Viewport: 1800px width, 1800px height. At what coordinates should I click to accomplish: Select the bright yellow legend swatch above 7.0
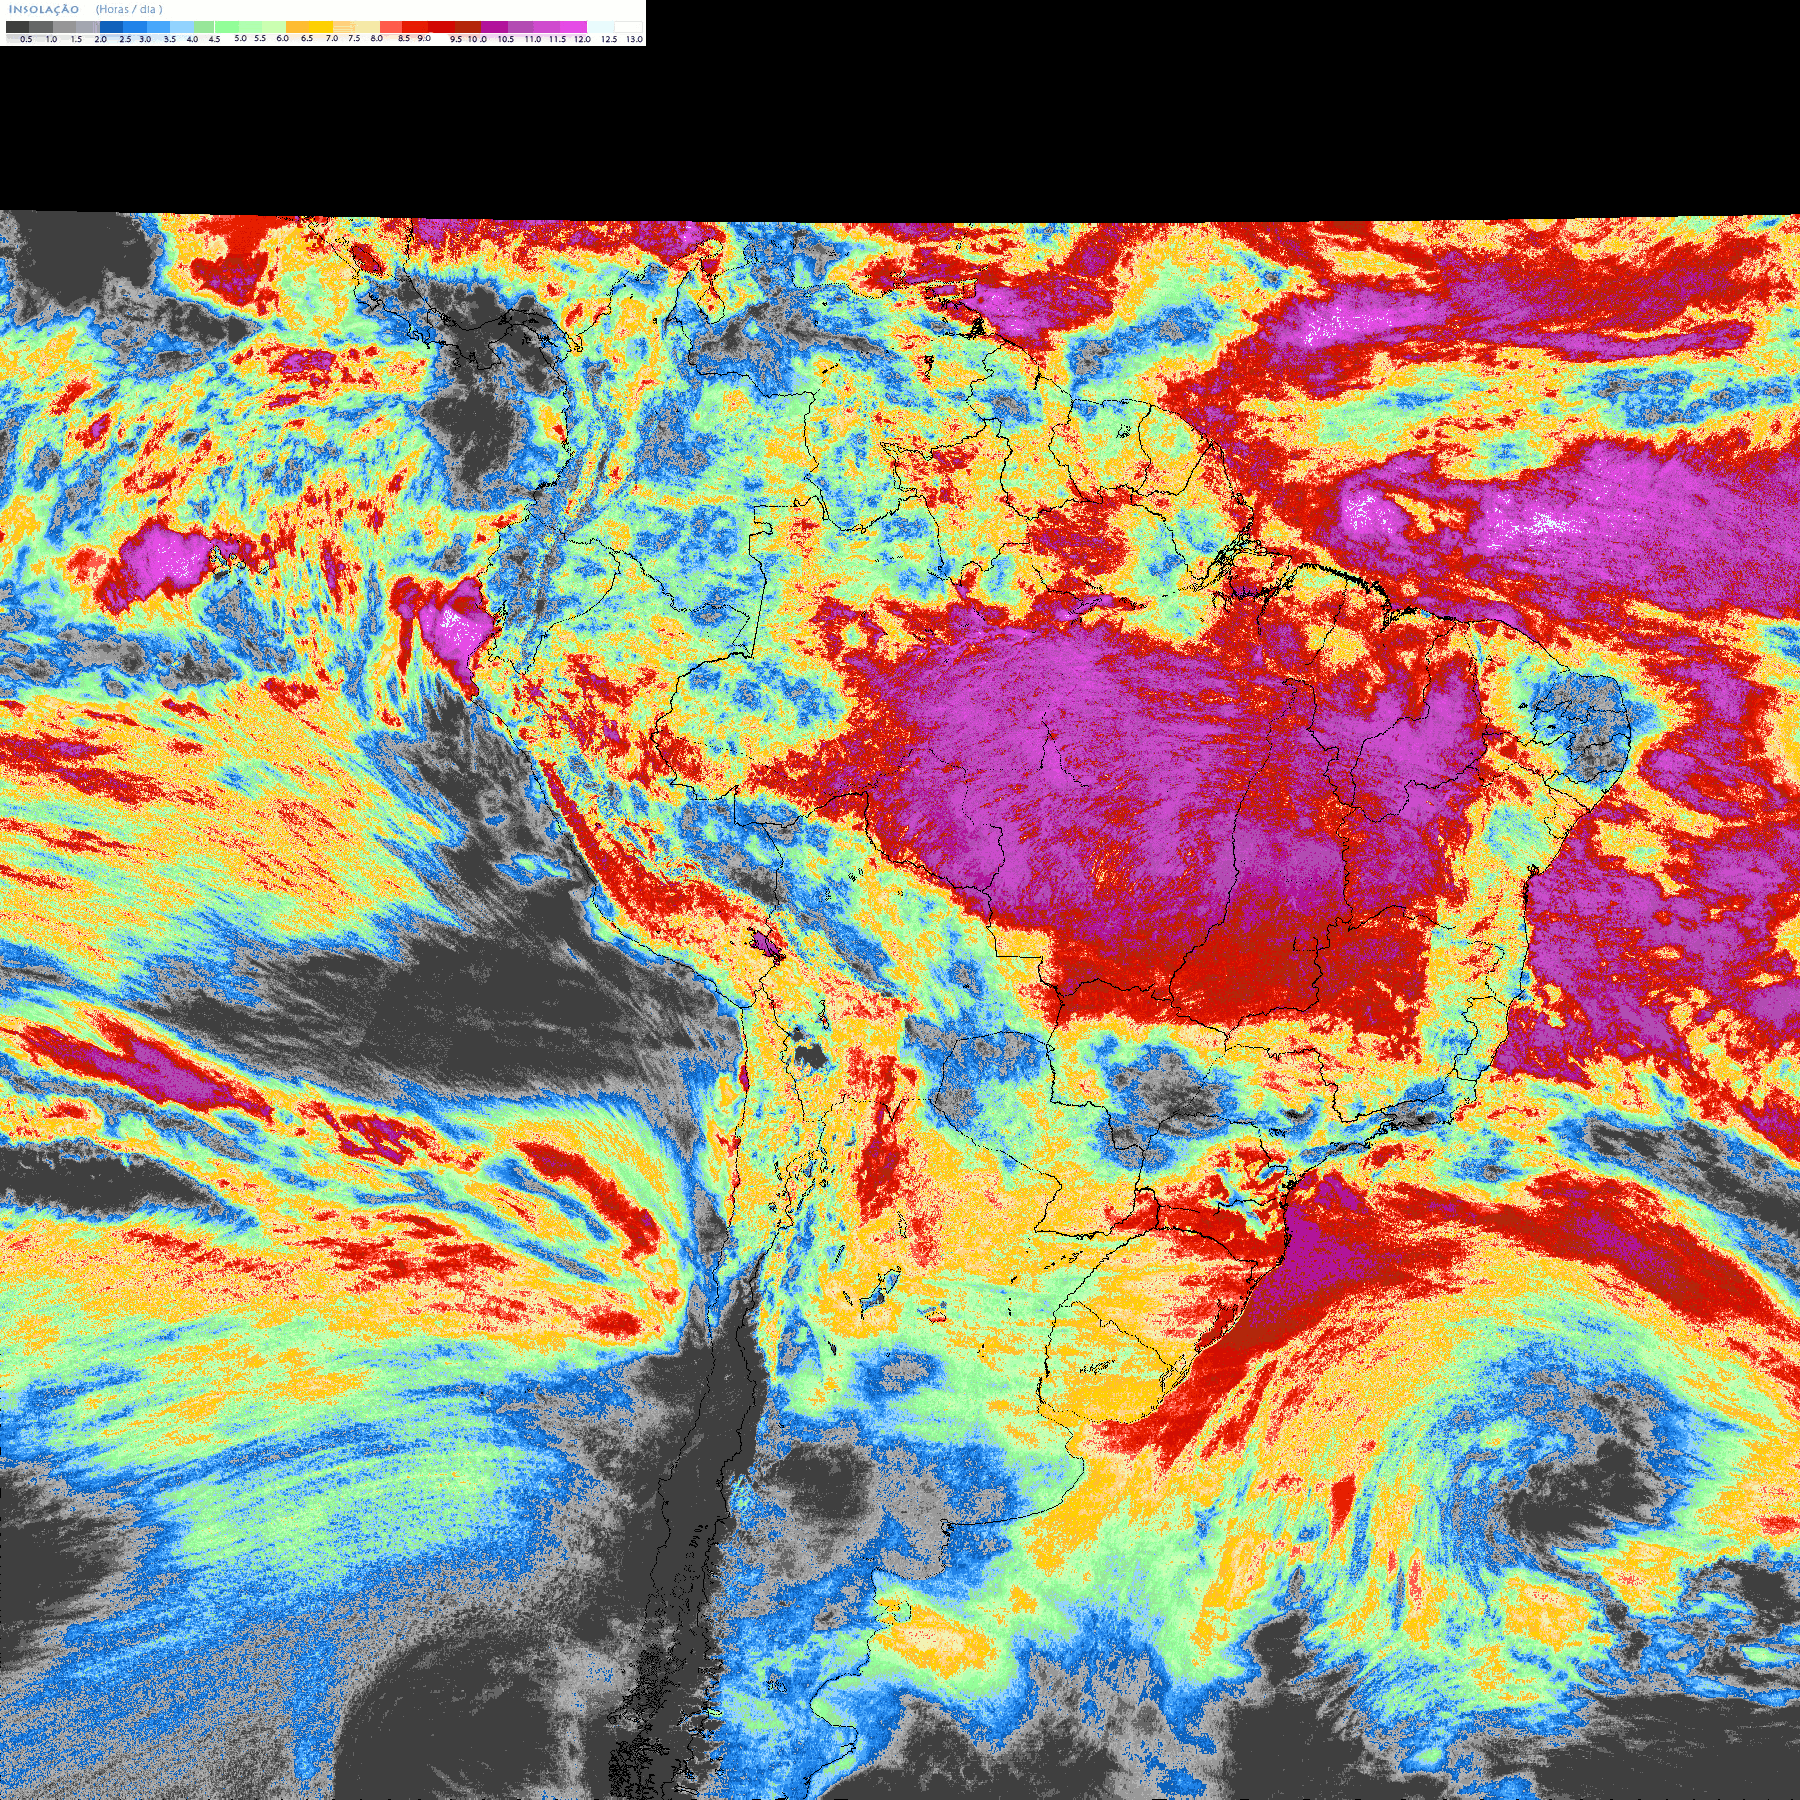pyautogui.click(x=321, y=27)
